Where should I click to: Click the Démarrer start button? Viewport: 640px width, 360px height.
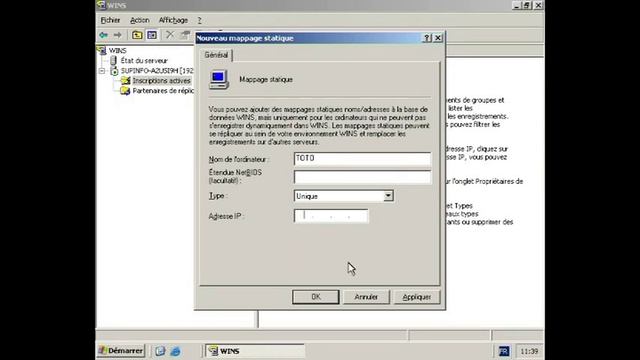(x=121, y=351)
